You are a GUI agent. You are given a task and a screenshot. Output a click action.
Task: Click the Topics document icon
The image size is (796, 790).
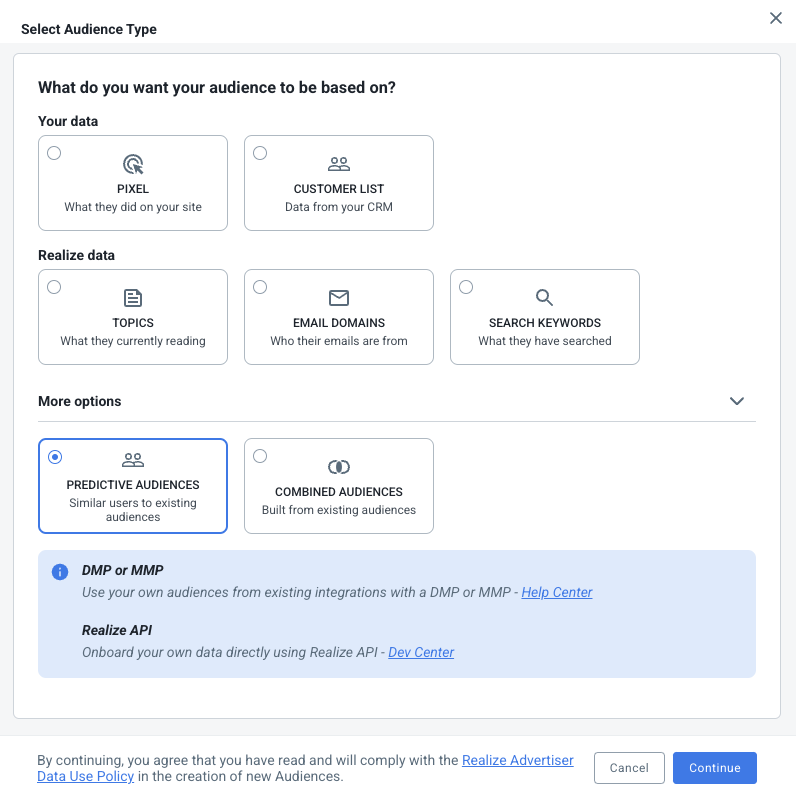click(133, 298)
